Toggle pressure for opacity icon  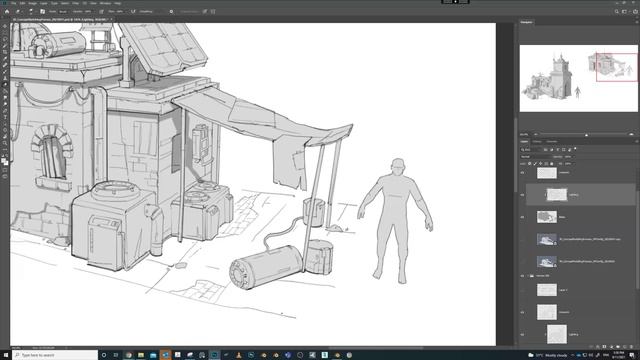pos(101,11)
